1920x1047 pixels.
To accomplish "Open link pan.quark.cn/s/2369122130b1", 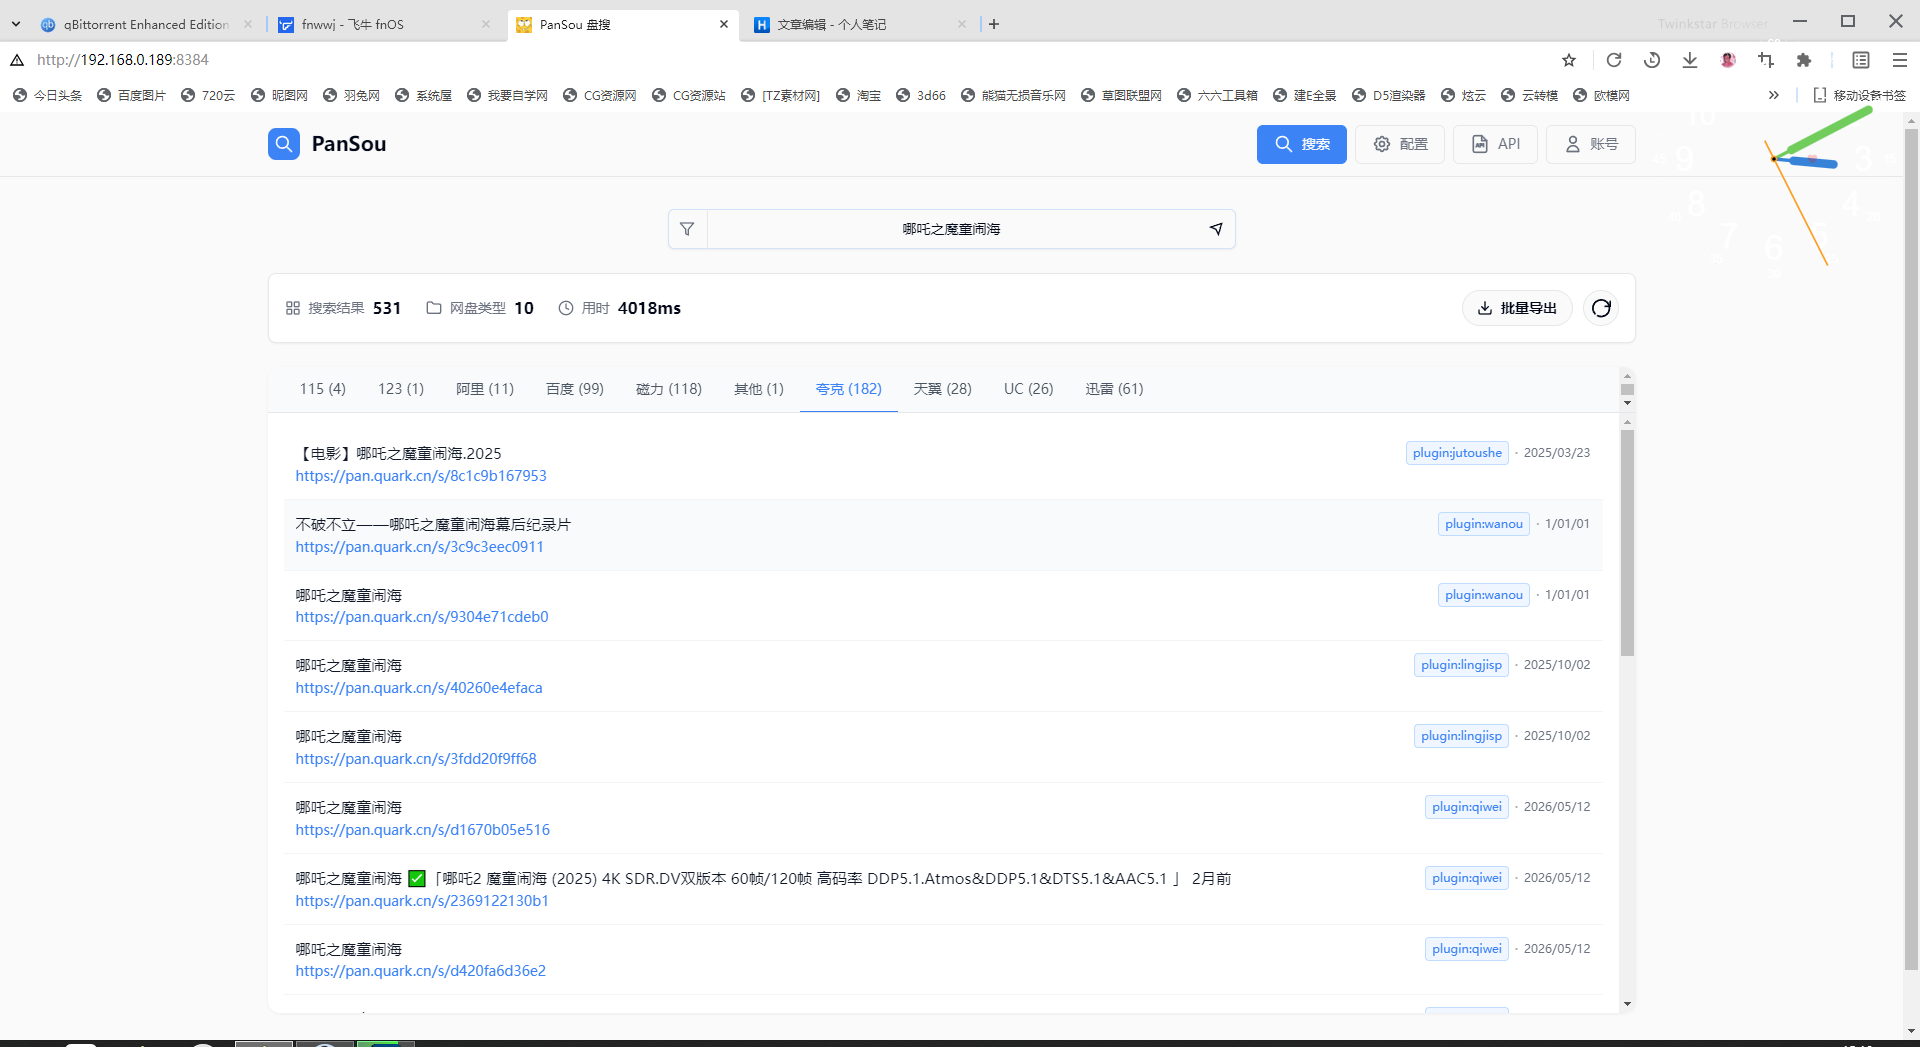I will (422, 901).
